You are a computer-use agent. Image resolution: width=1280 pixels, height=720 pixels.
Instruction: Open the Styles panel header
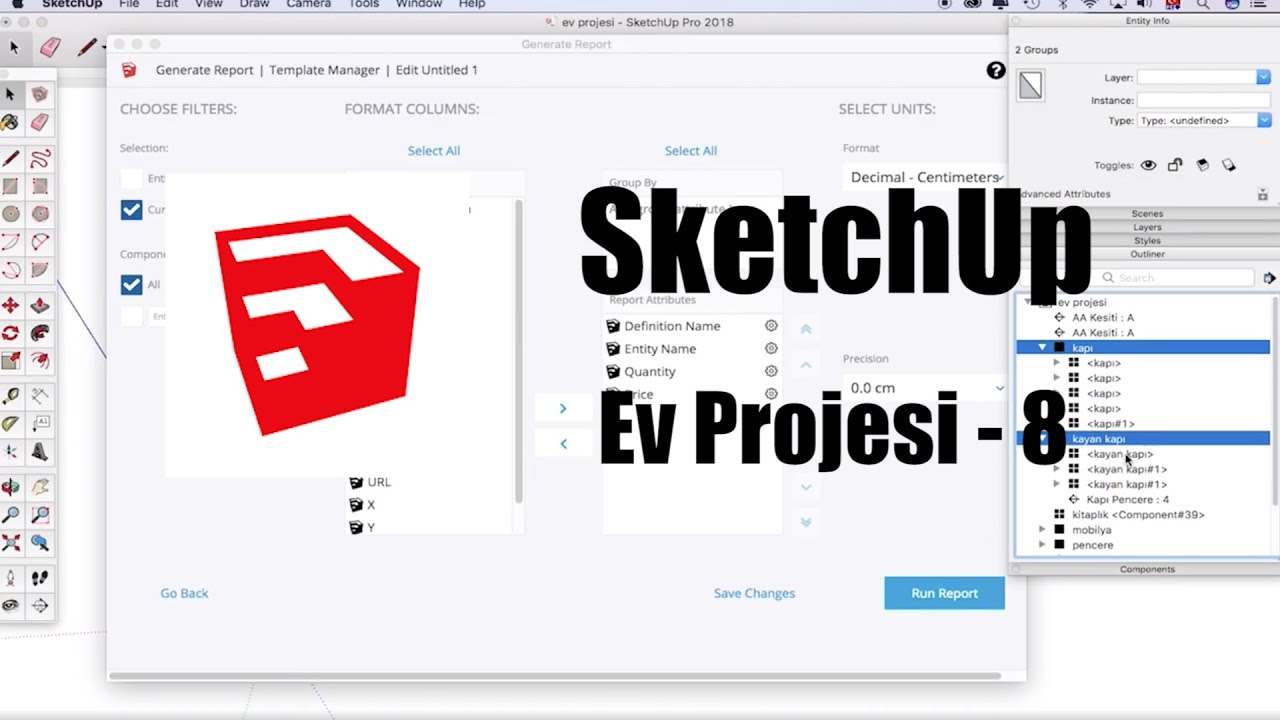tap(1146, 240)
